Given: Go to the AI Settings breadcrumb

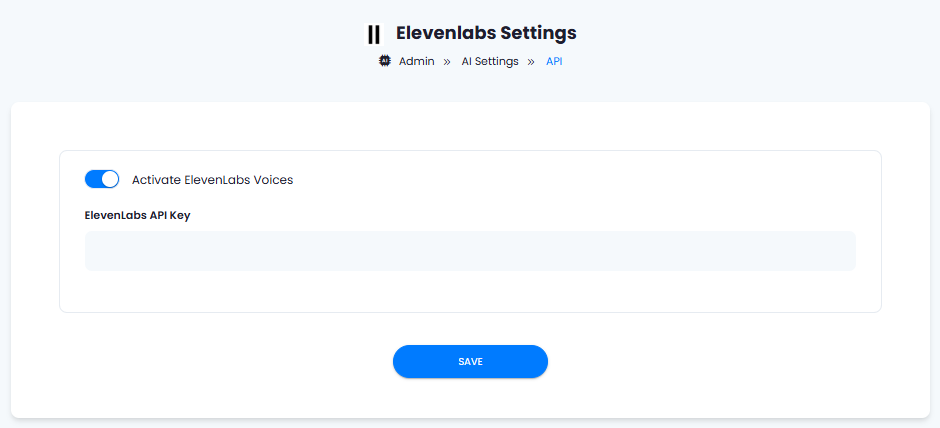Looking at the screenshot, I should click(490, 61).
